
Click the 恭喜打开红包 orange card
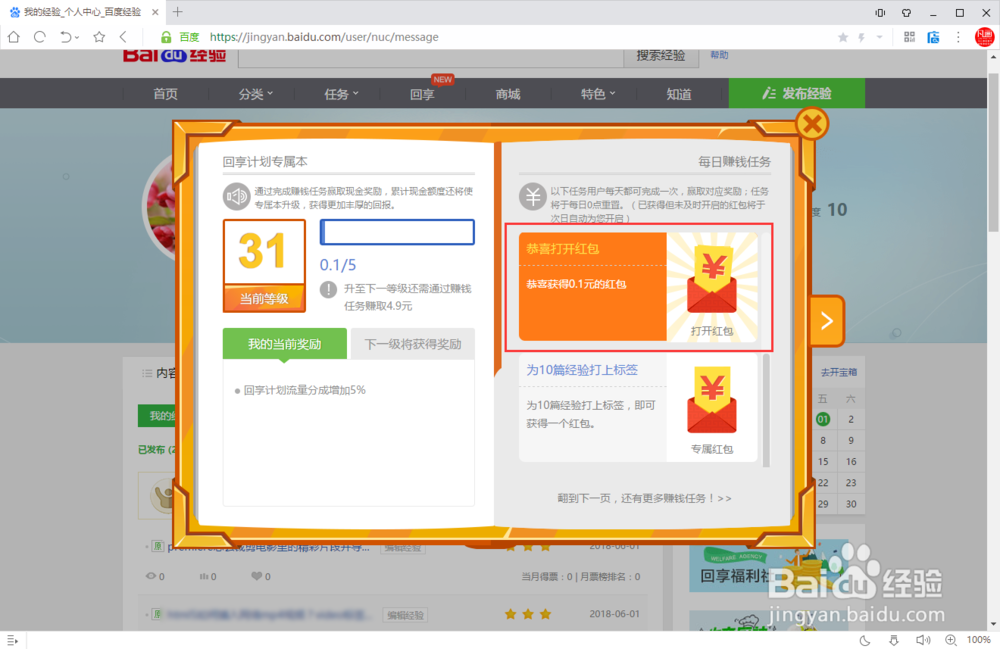pyautogui.click(x=592, y=286)
